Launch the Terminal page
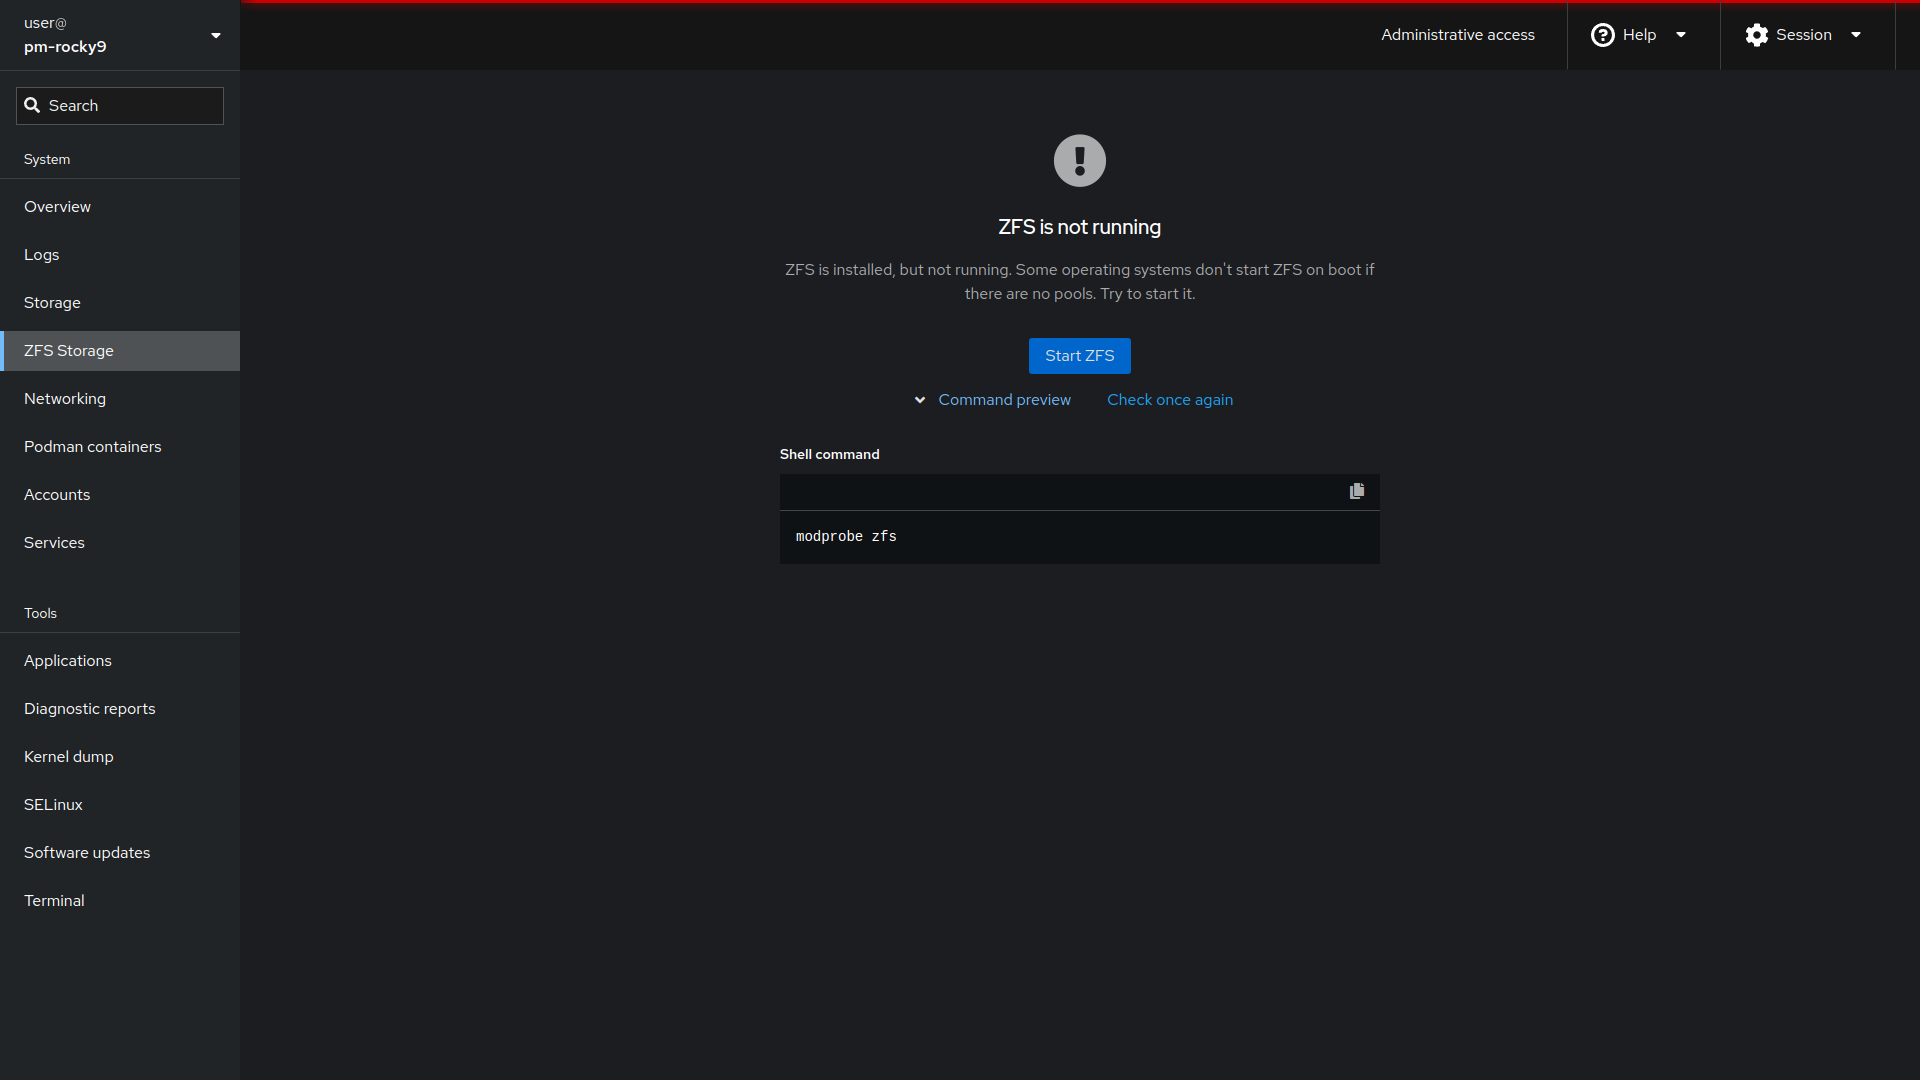The height and width of the screenshot is (1080, 1920). click(120, 901)
